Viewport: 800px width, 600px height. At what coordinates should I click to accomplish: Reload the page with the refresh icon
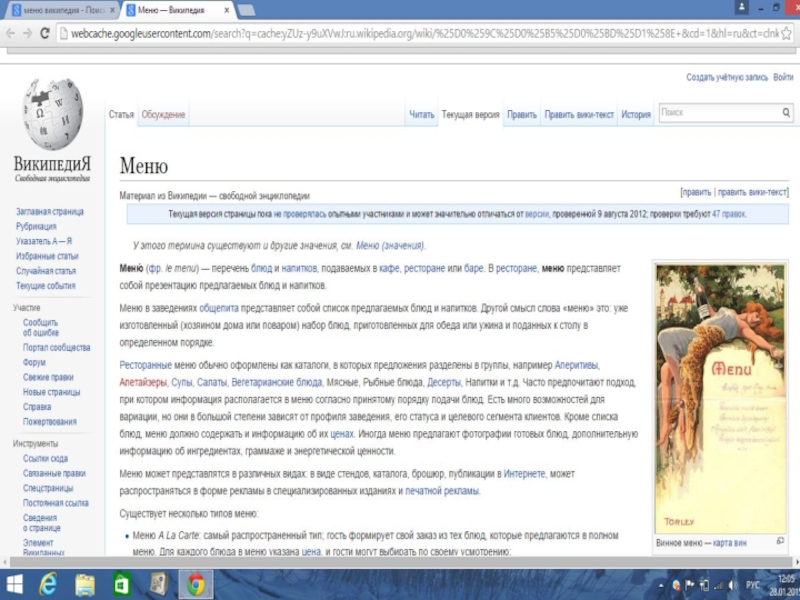[x=43, y=33]
